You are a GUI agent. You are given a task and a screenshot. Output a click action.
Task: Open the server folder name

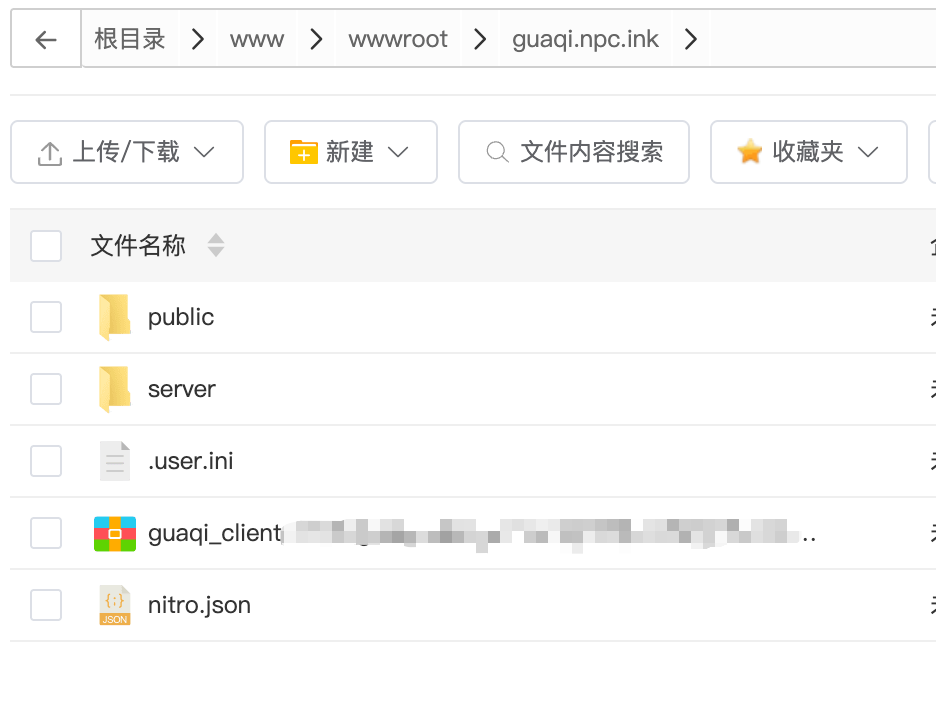[181, 389]
